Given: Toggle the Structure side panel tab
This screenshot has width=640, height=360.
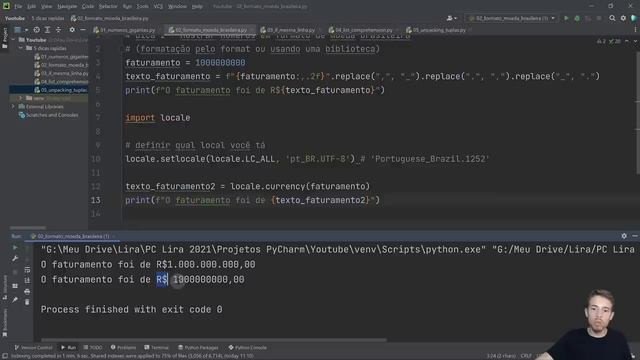Looking at the screenshot, I should tap(4, 288).
